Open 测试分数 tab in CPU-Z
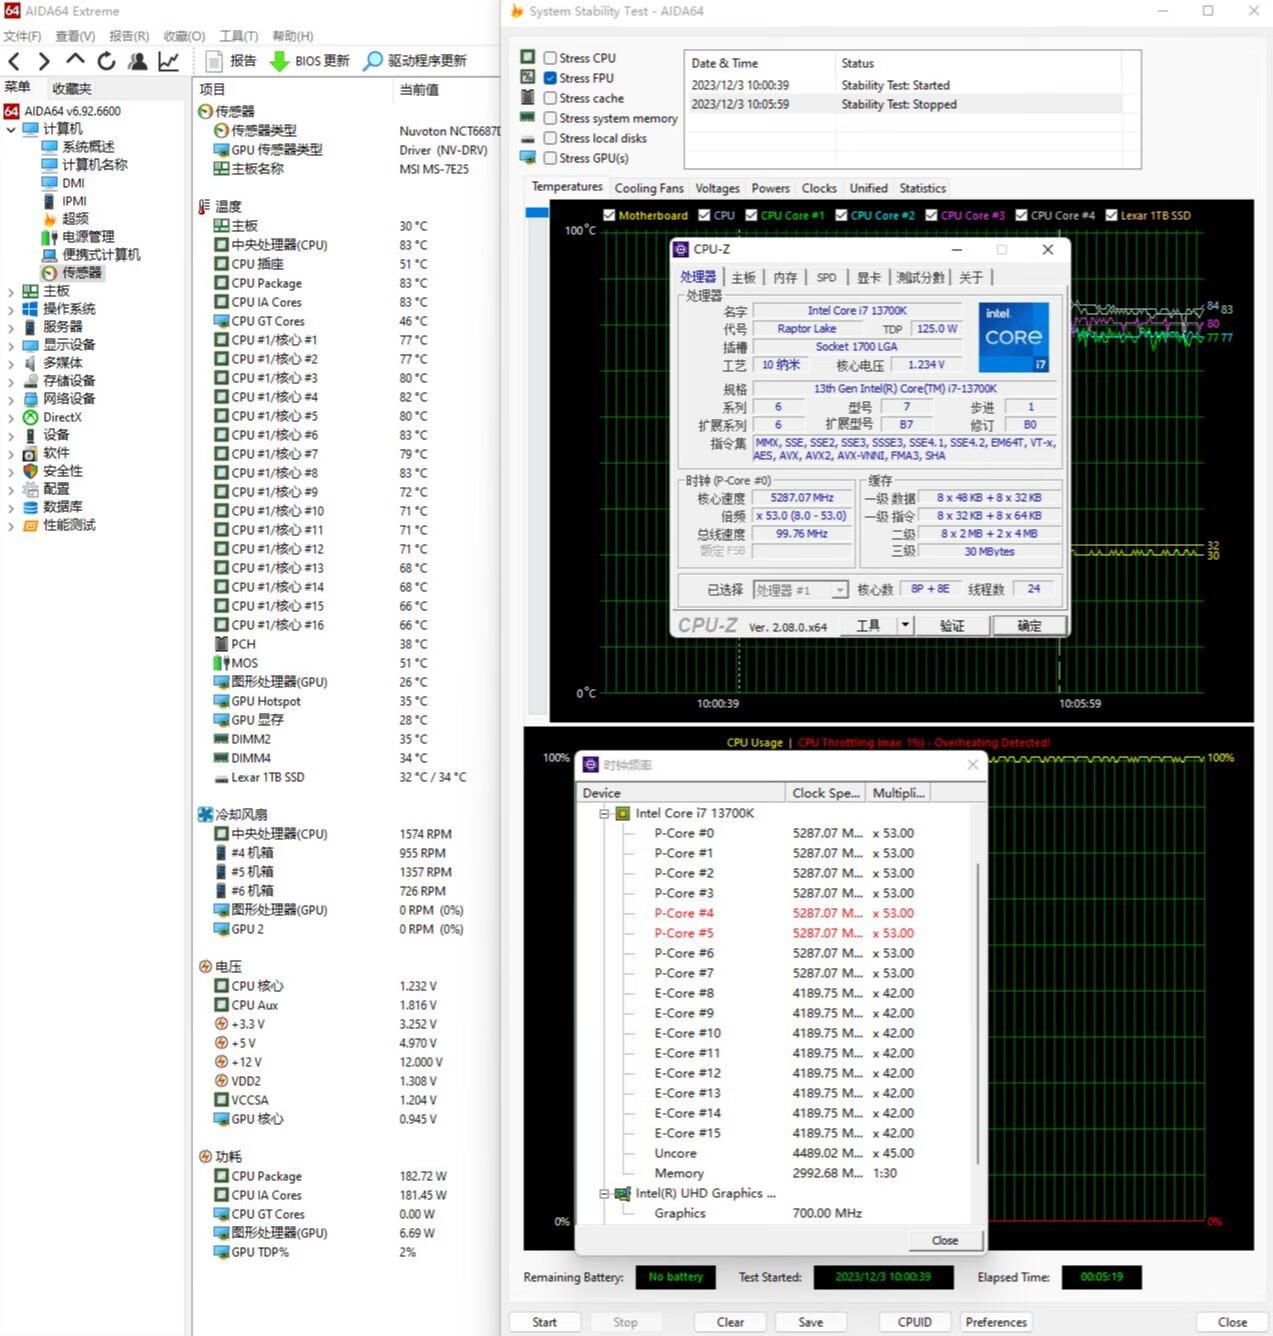This screenshot has width=1273, height=1336. pyautogui.click(x=920, y=278)
